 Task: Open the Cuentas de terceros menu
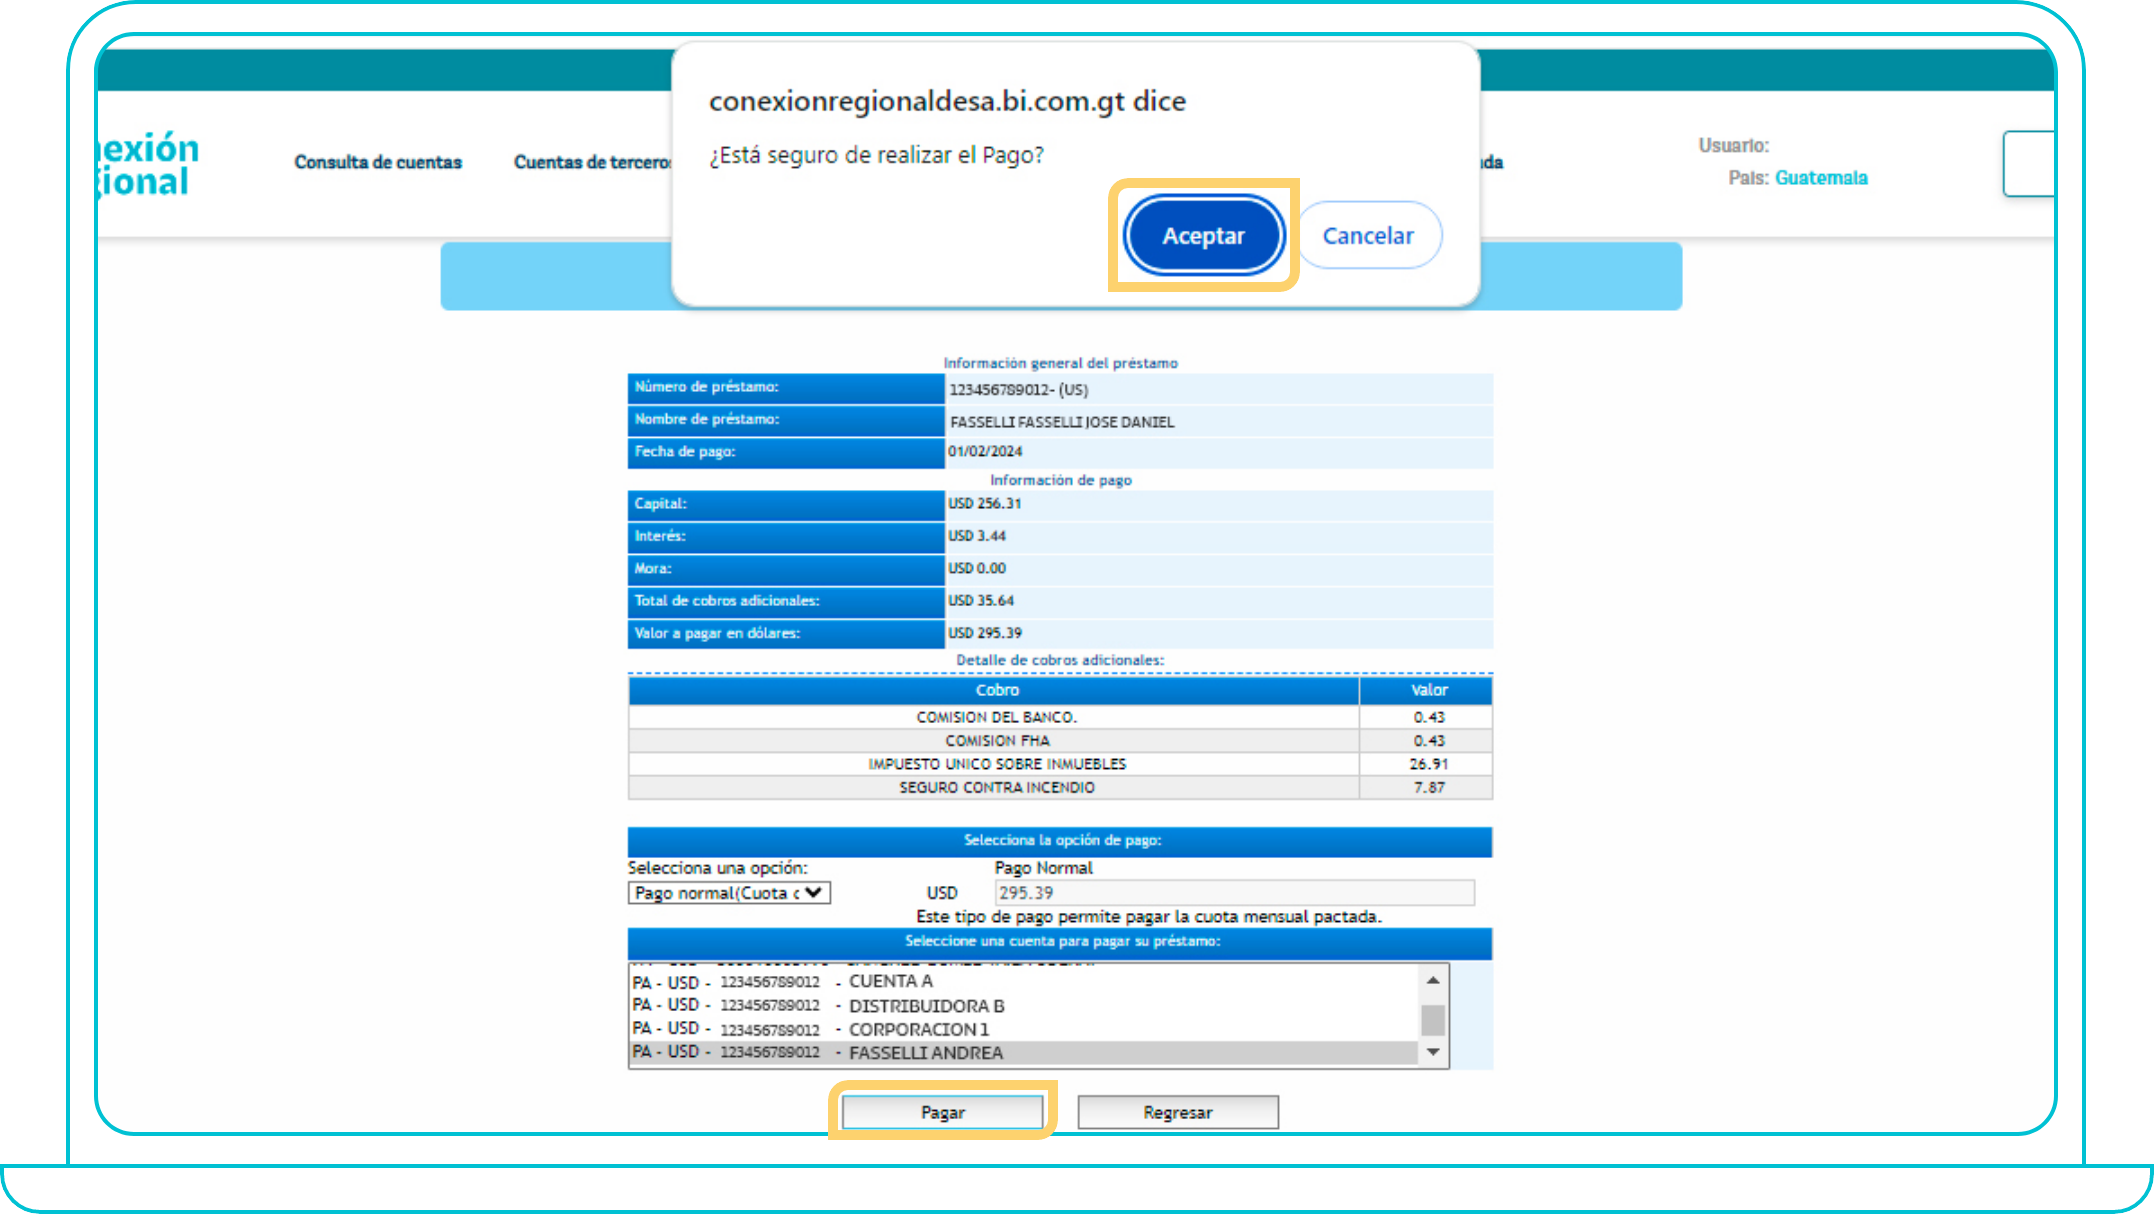click(590, 162)
